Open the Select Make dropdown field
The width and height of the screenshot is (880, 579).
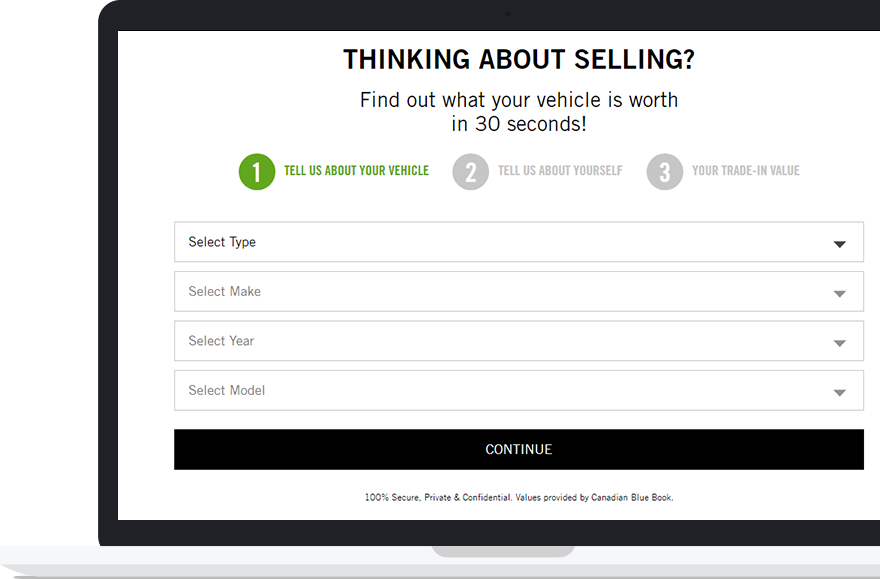coord(519,291)
